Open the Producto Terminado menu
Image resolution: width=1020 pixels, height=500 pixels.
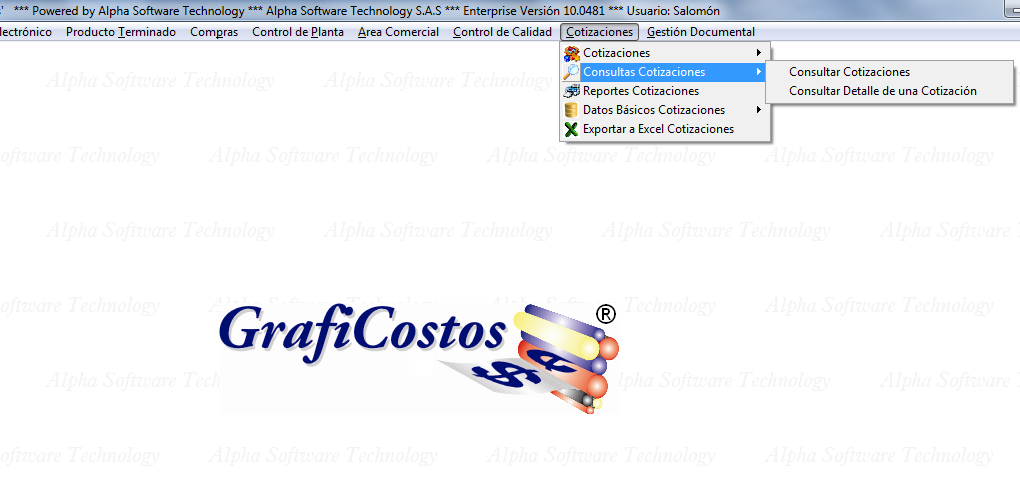point(121,32)
